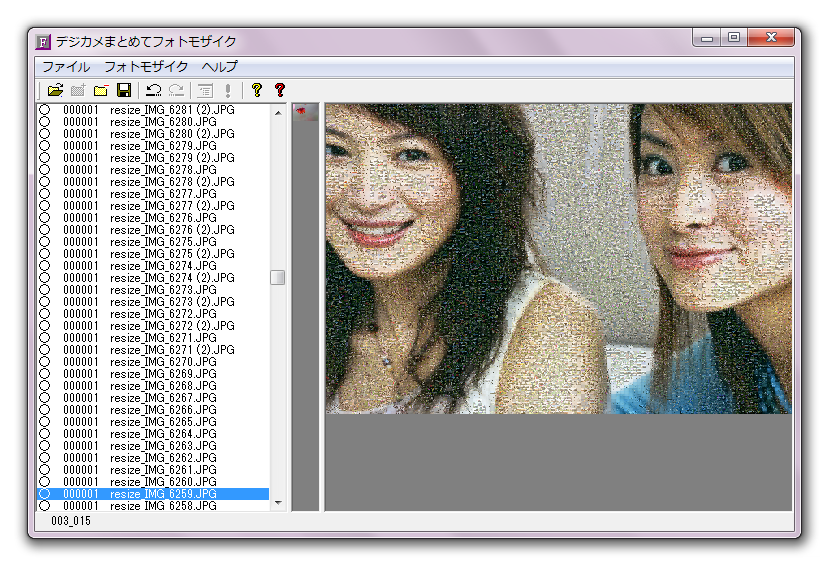Toggle circle for resize_IMG_6276 (2).JPG

click(45, 230)
